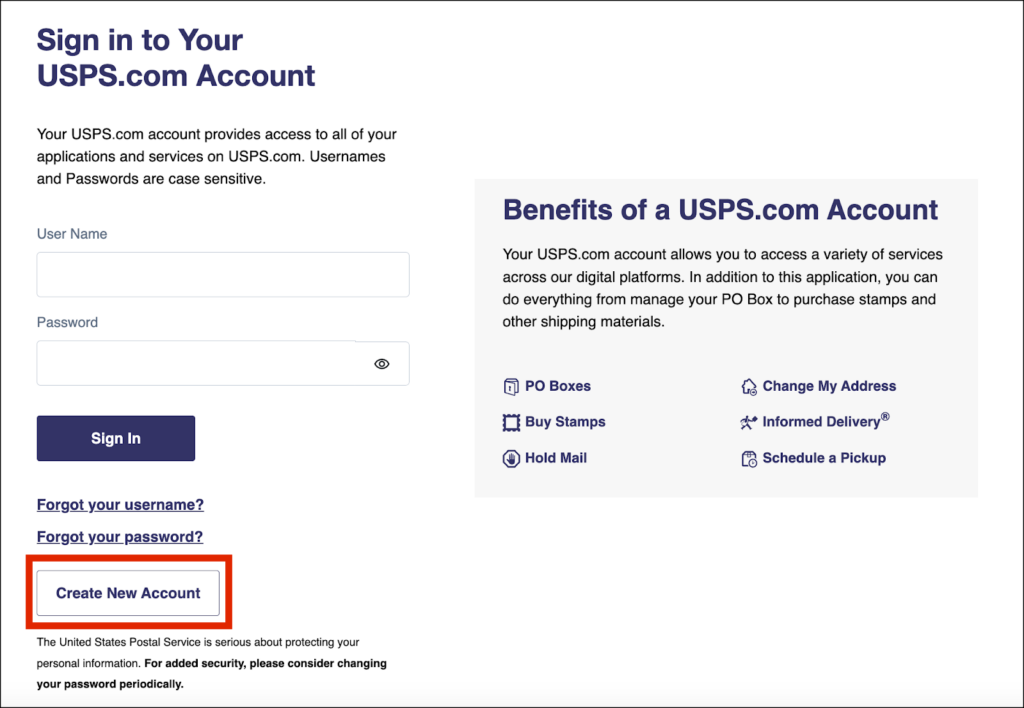Click the Buy Stamps stamp icon
Viewport: 1024px width, 708px height.
coord(511,422)
